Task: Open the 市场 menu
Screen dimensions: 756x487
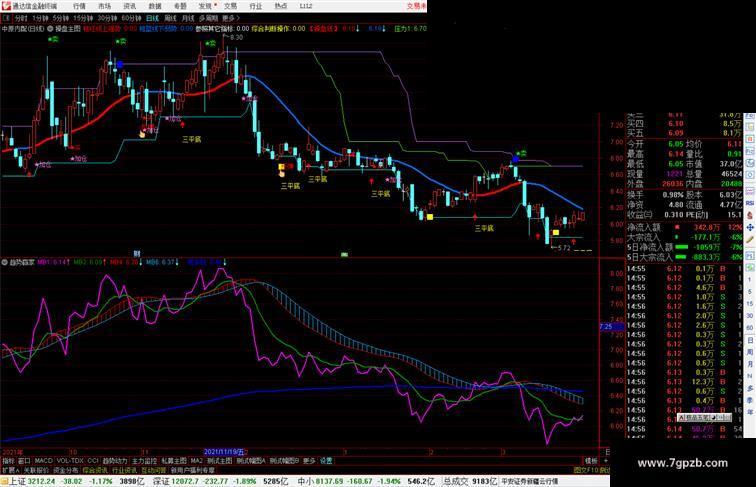Action: tap(104, 6)
